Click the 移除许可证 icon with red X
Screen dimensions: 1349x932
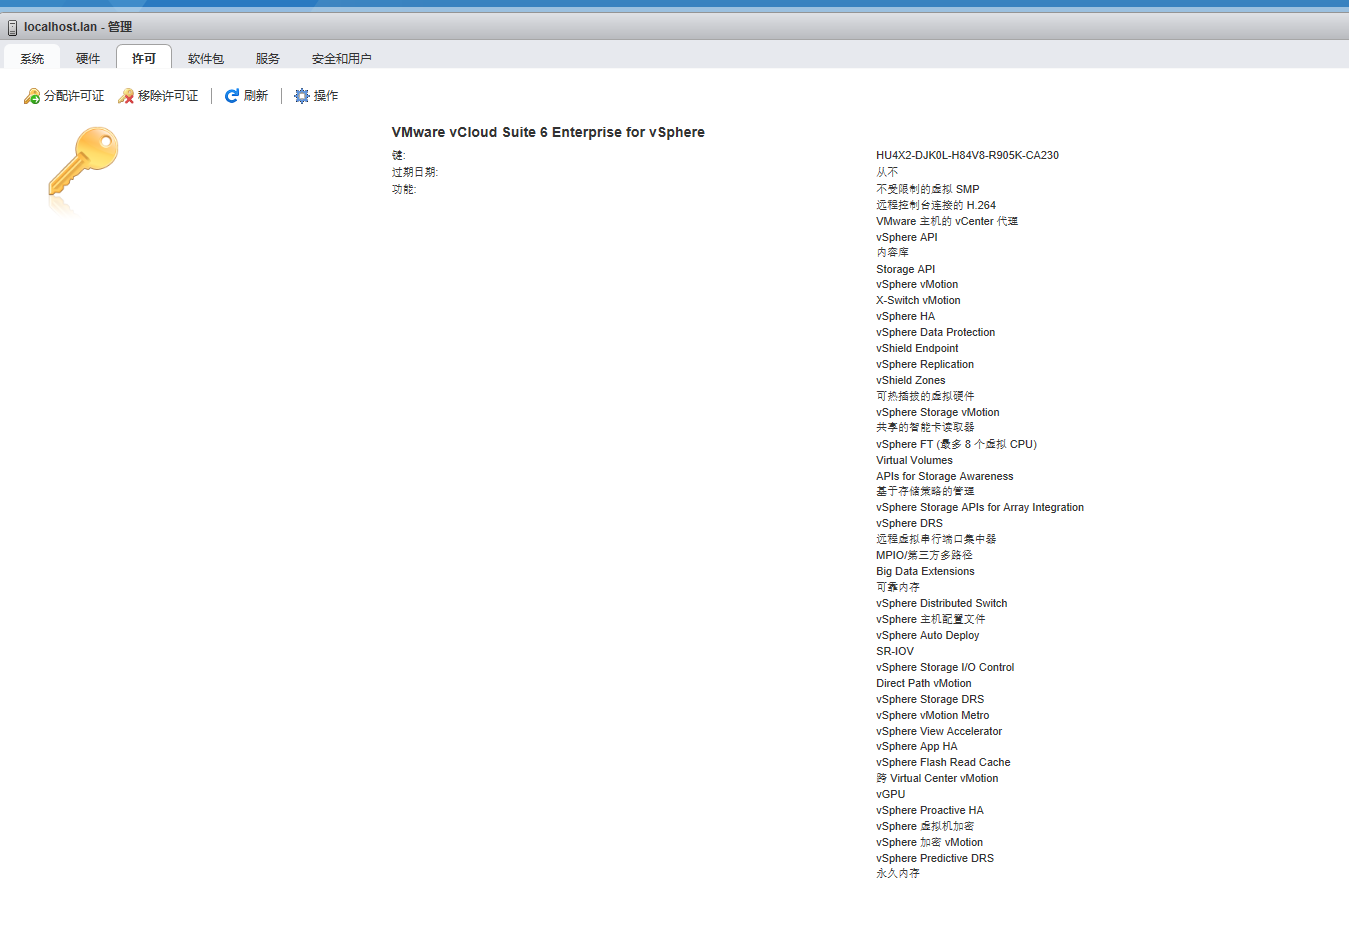tap(126, 96)
